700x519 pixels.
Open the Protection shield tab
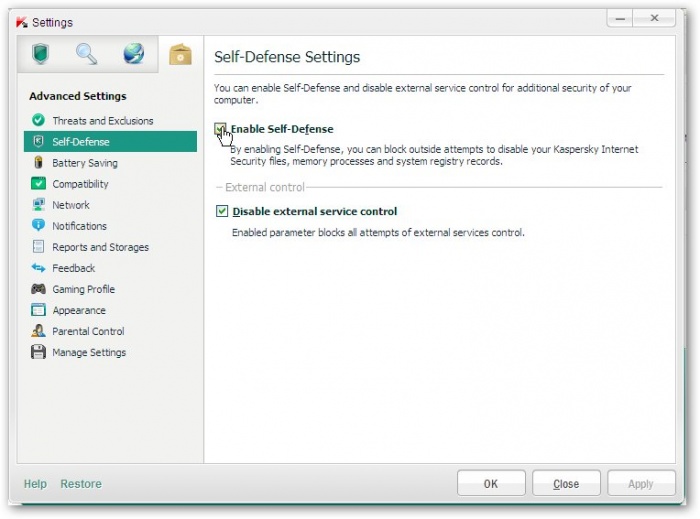click(40, 54)
